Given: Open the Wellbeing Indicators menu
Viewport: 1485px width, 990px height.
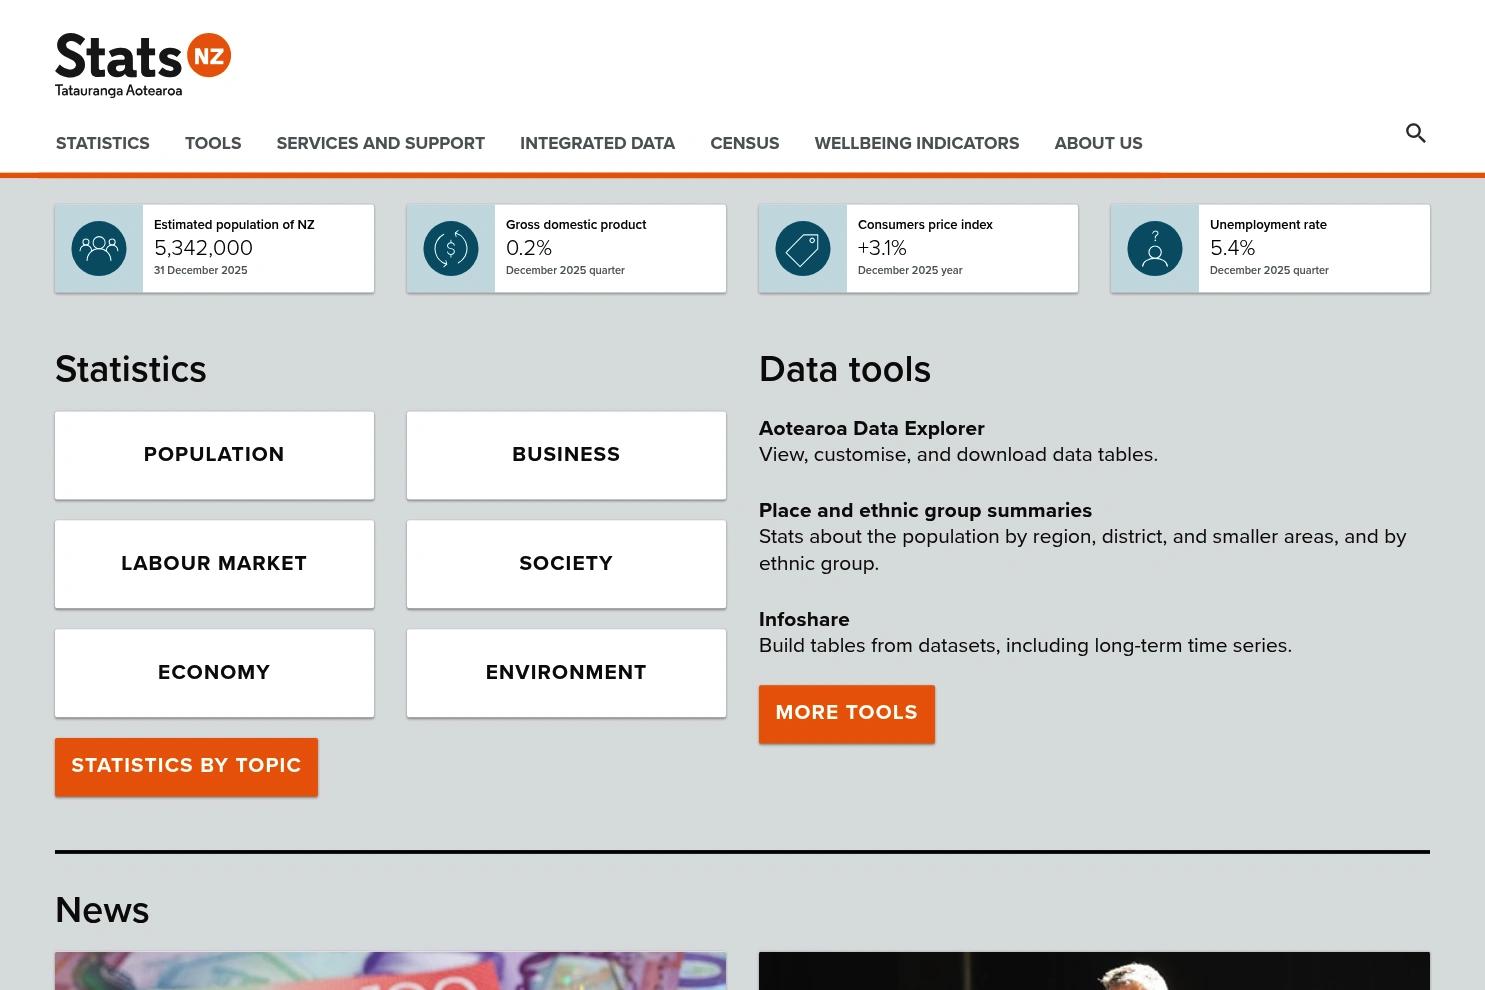Looking at the screenshot, I should click(x=917, y=143).
